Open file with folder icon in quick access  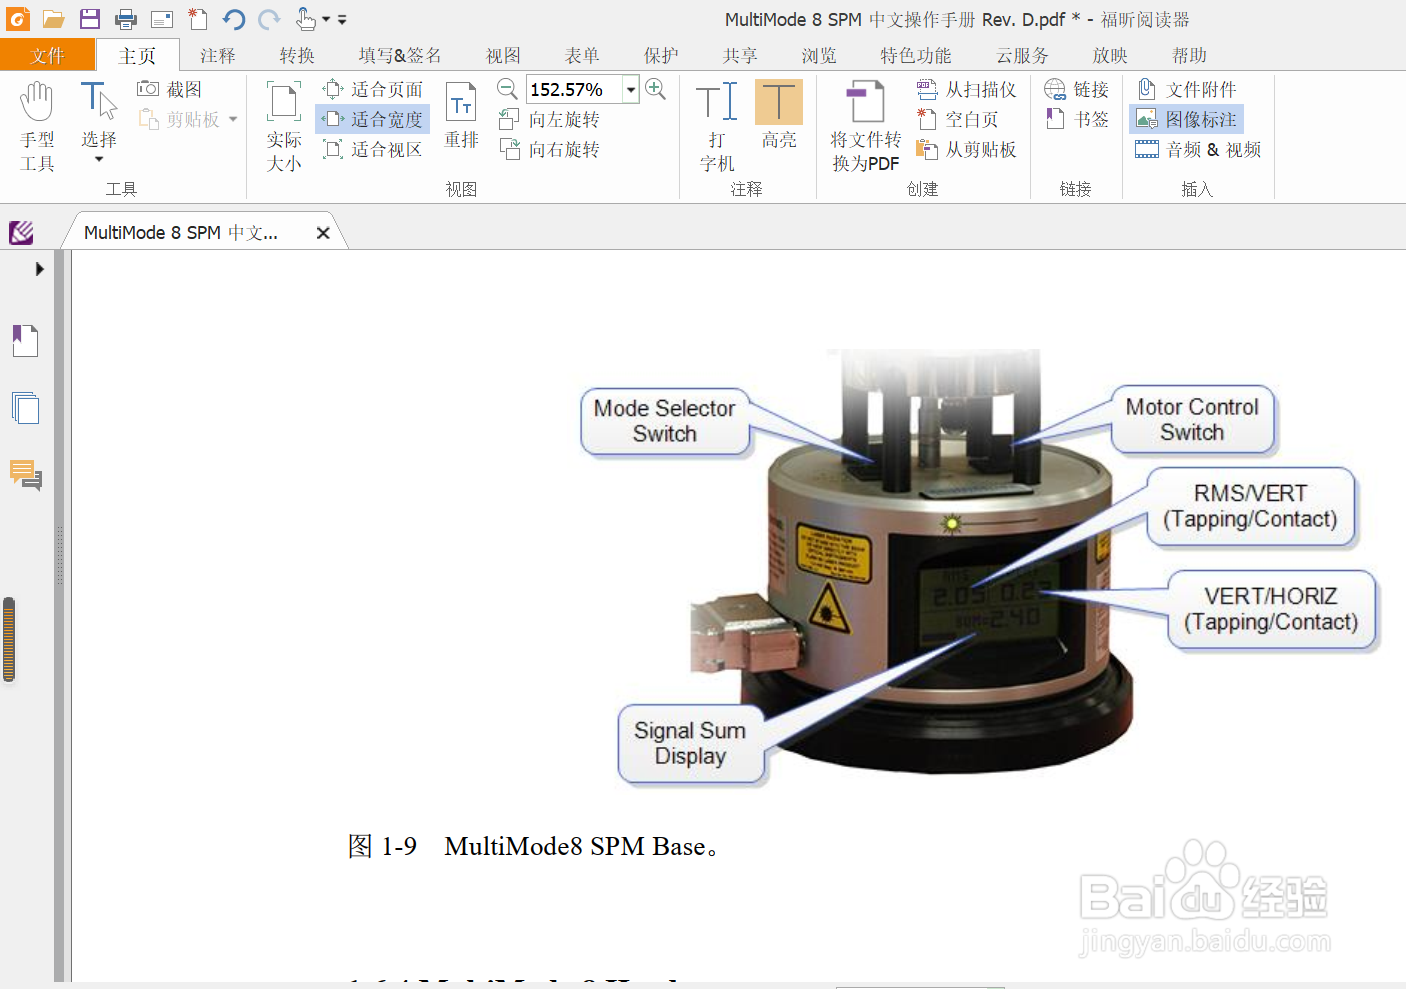pyautogui.click(x=54, y=19)
